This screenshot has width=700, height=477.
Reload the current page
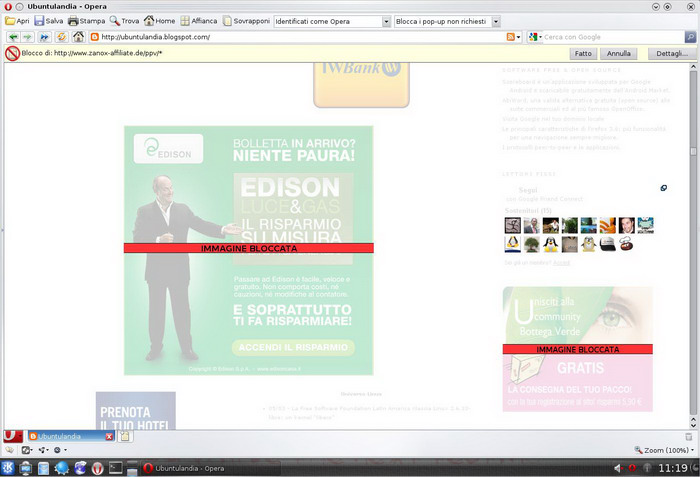click(60, 37)
